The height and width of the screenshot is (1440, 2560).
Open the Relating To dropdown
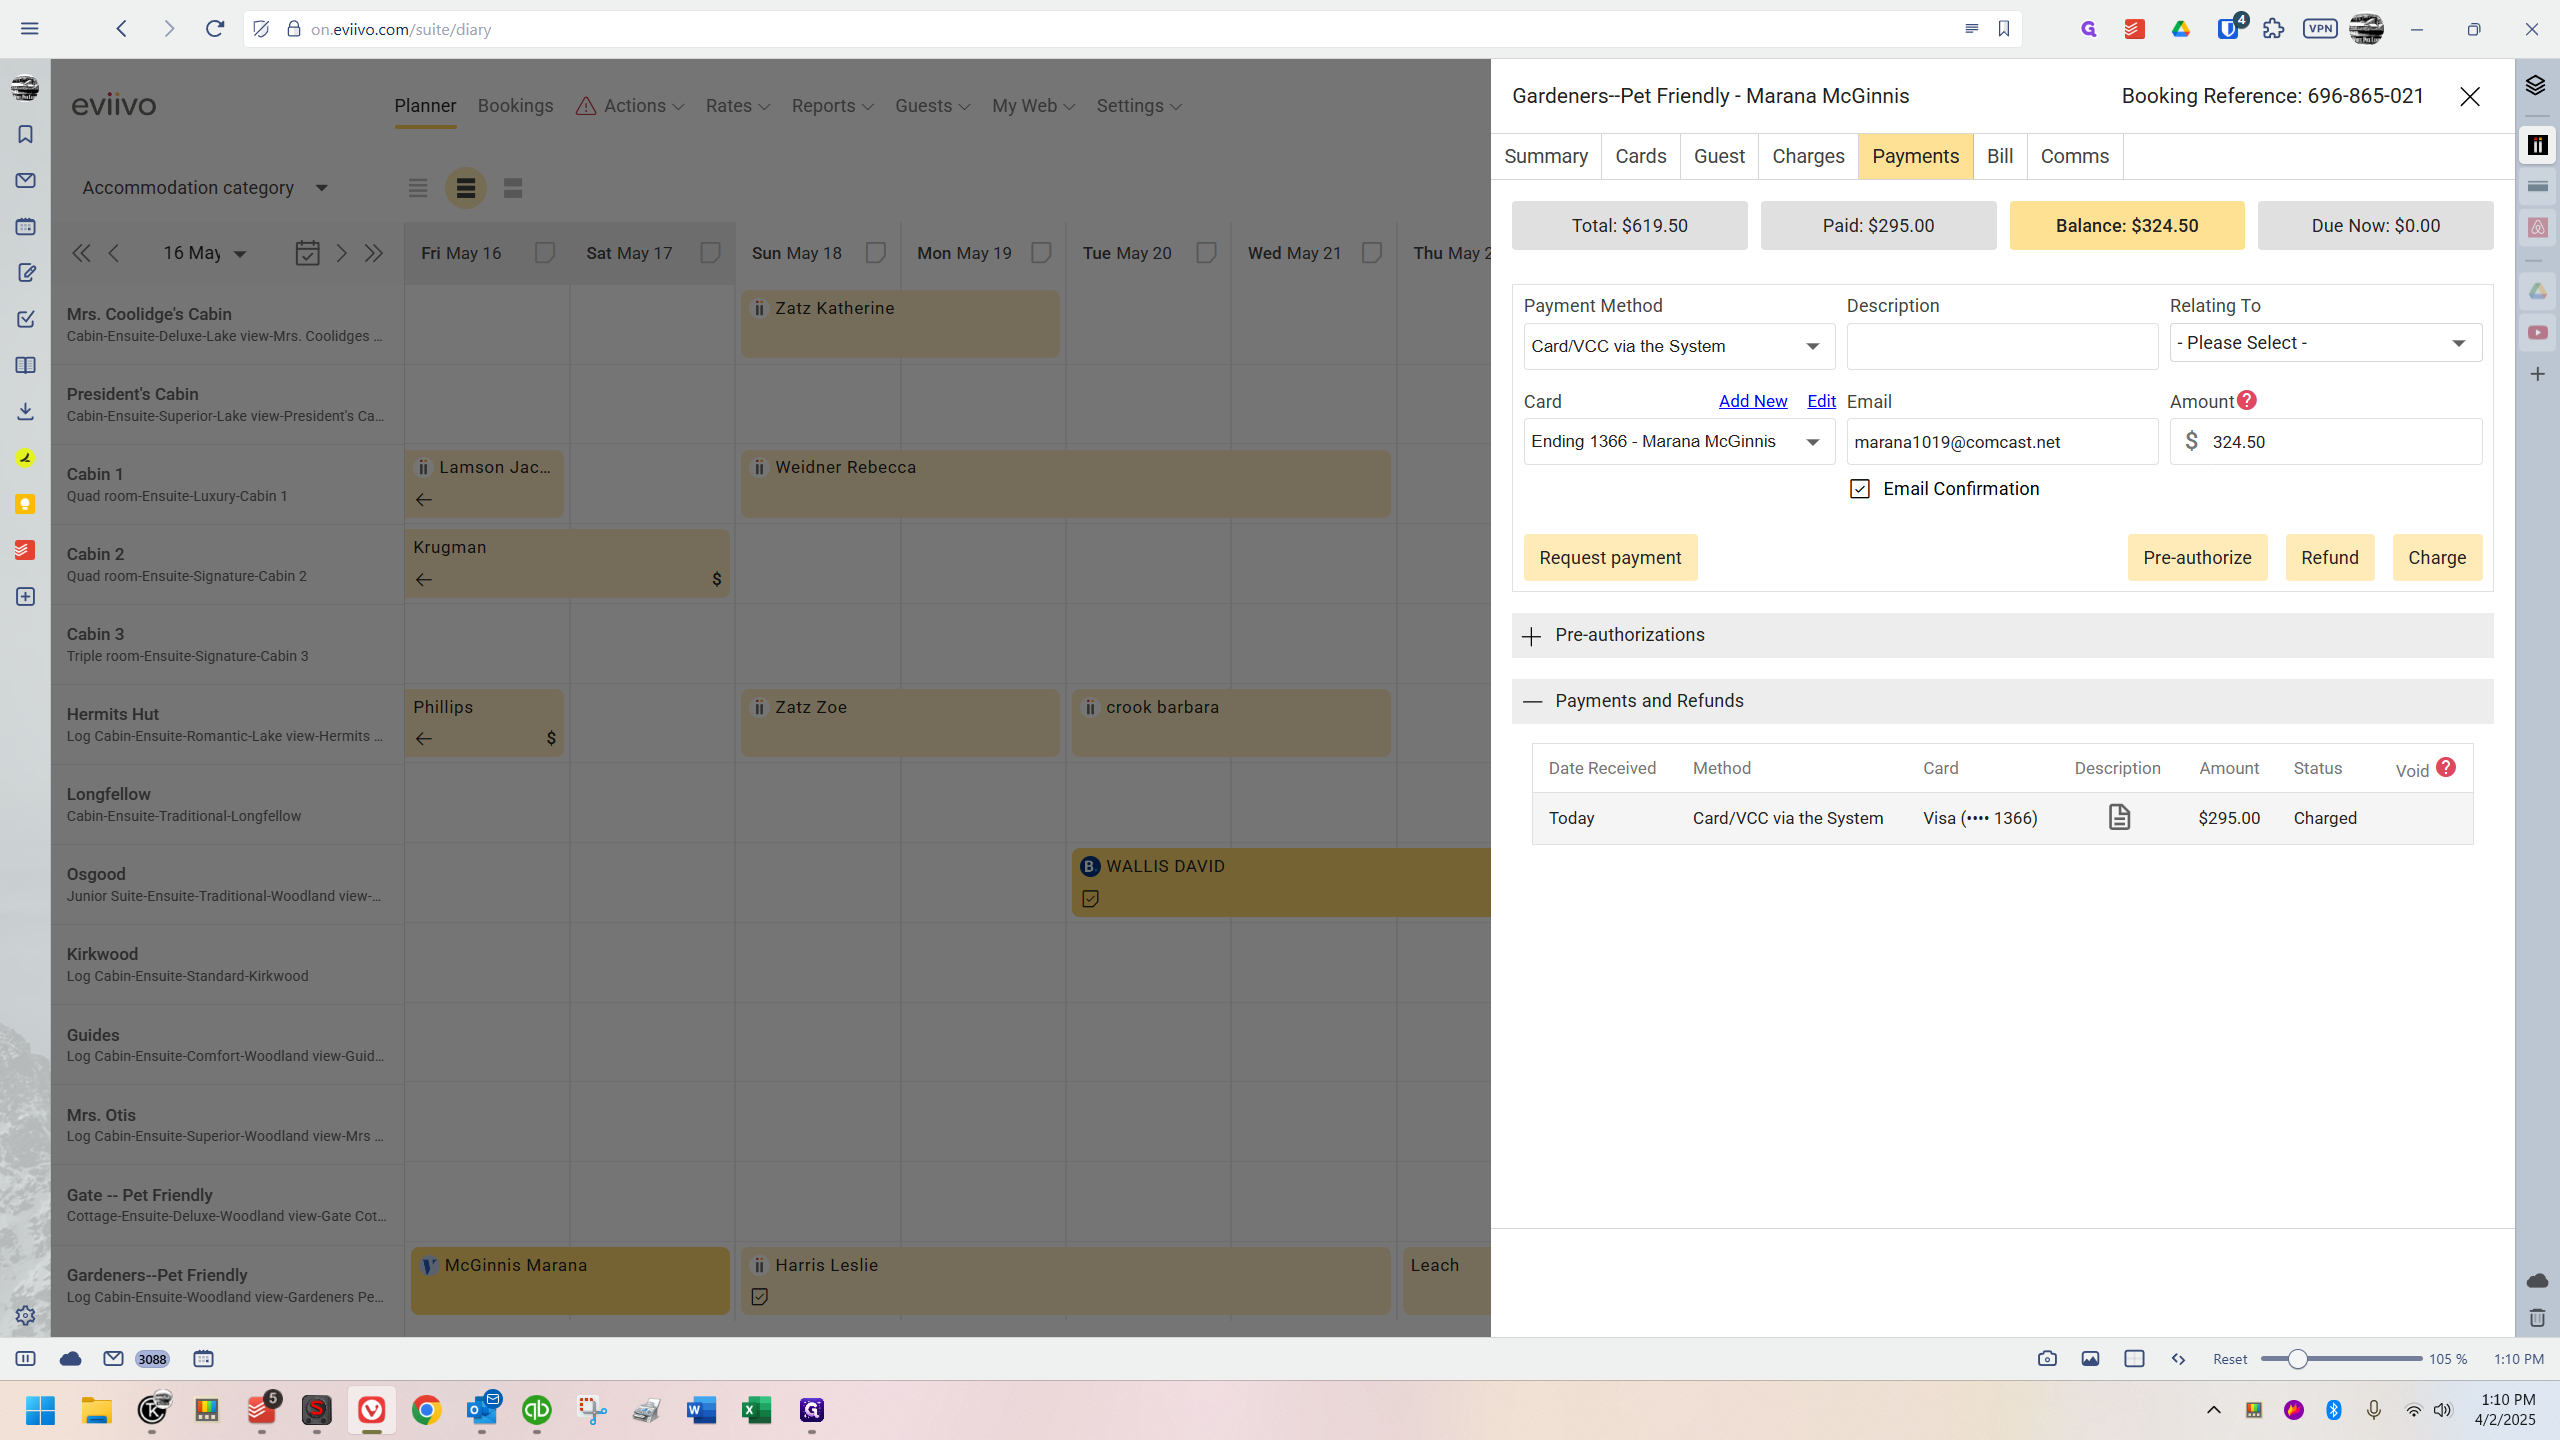pyautogui.click(x=2325, y=343)
